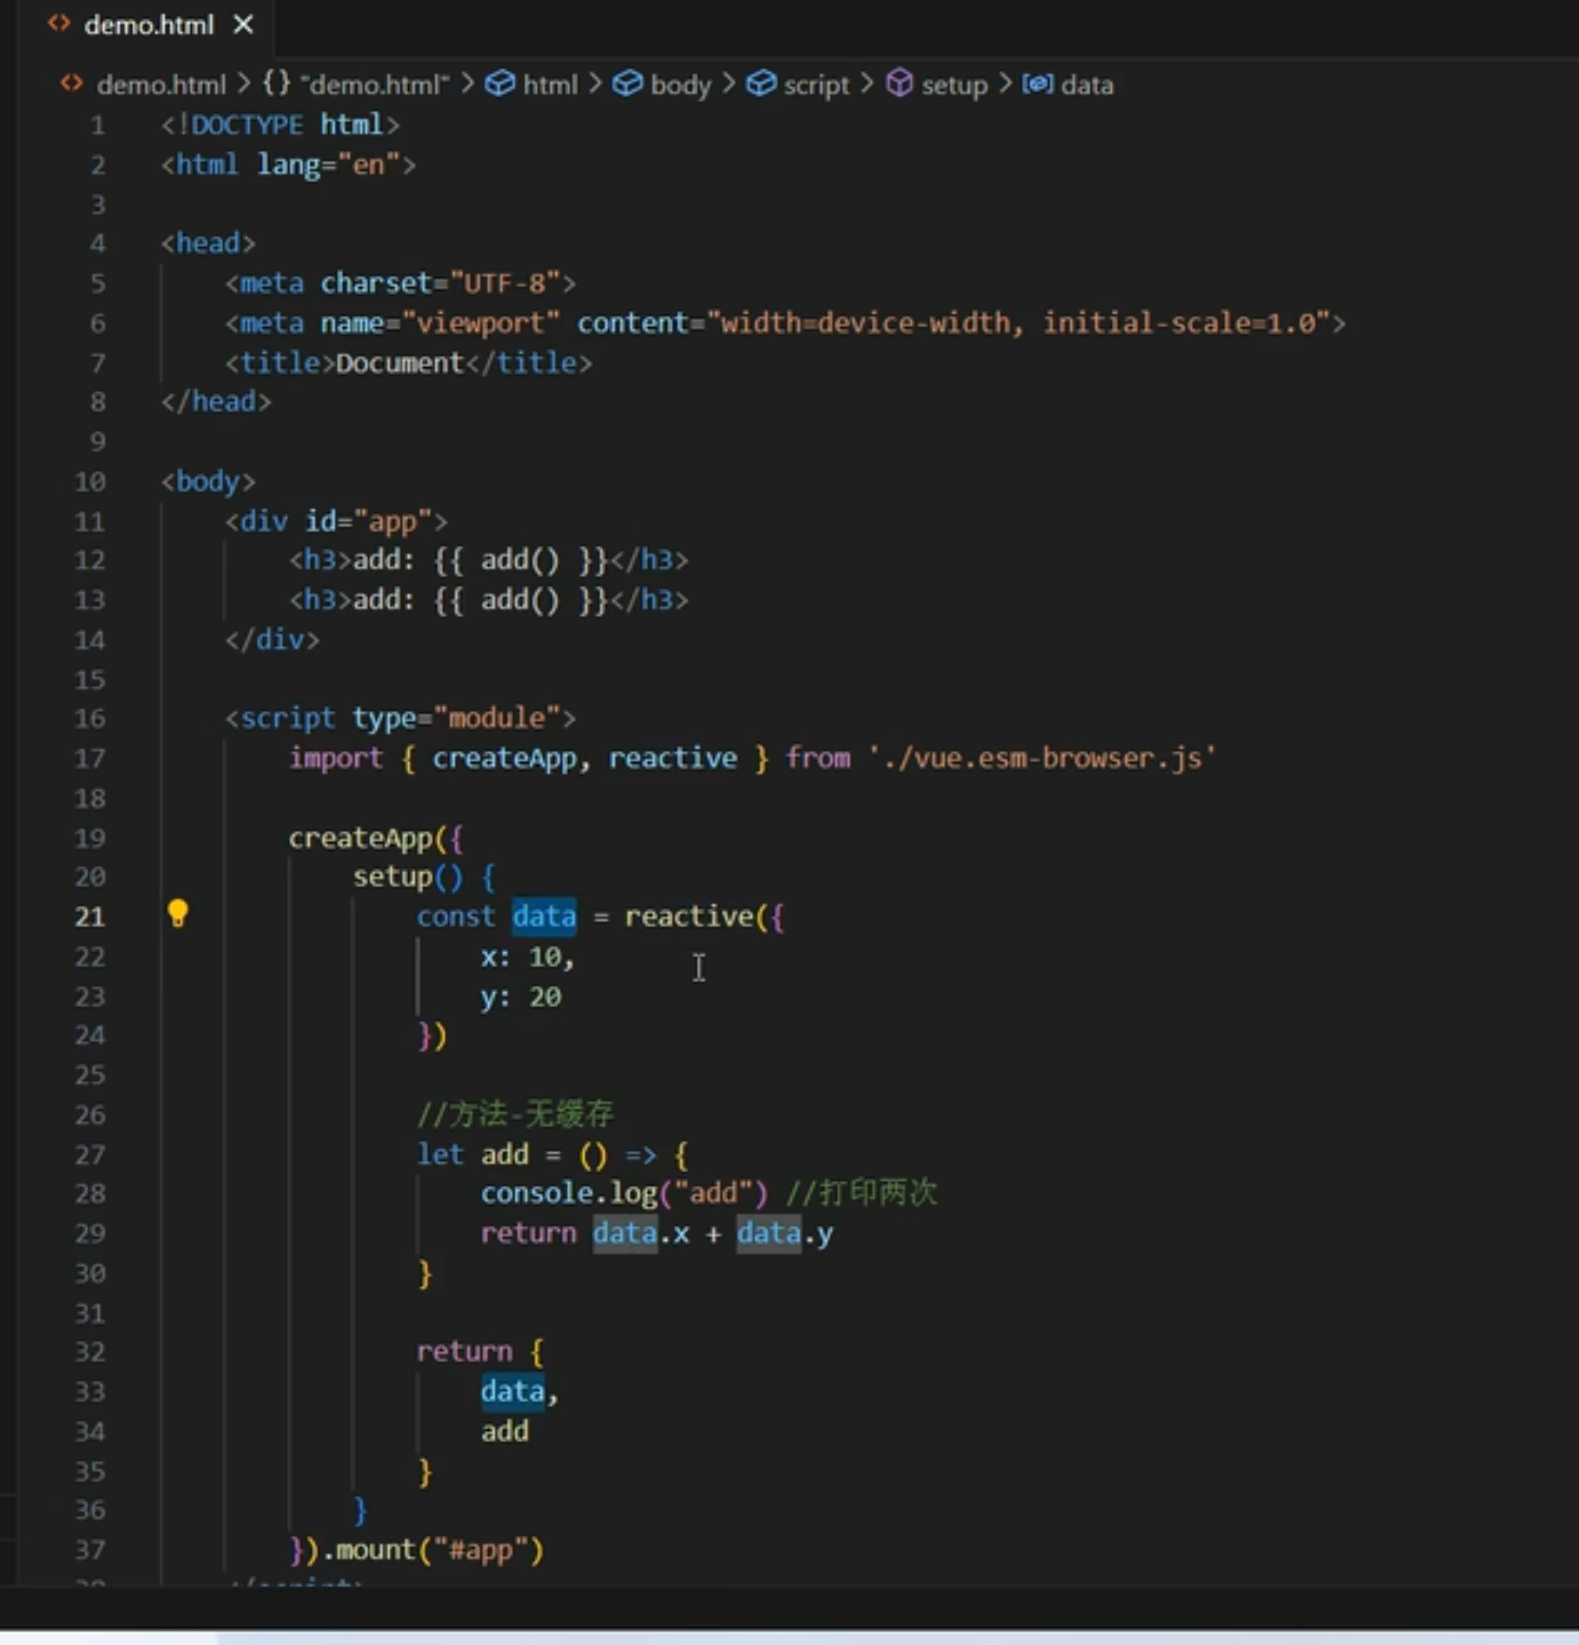The height and width of the screenshot is (1645, 1579).
Task: Click the second h3 add() line on line 13
Action: [x=488, y=600]
